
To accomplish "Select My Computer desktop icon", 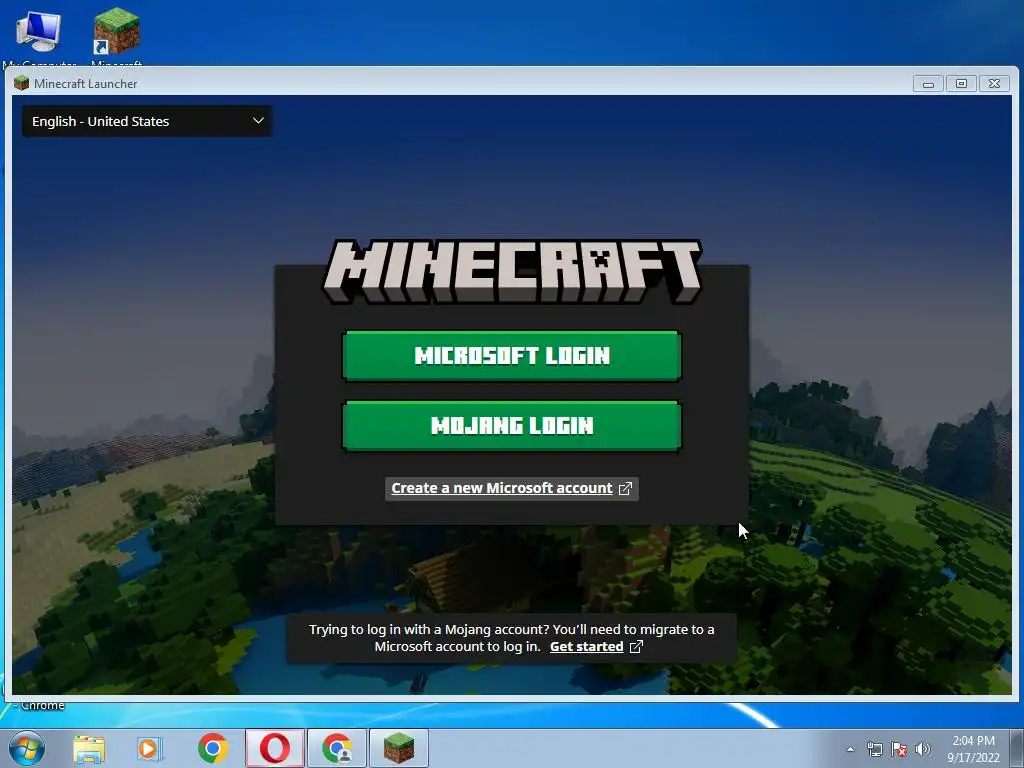I will 39,36.
